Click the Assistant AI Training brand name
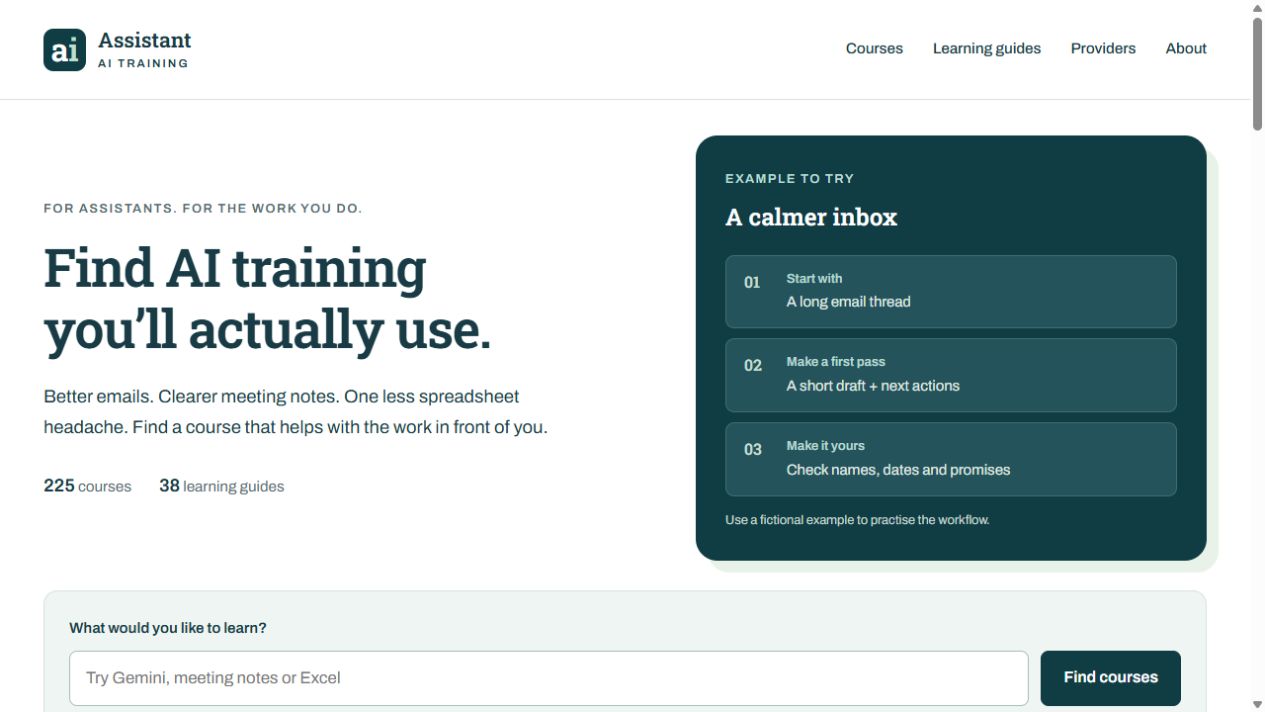1265x712 pixels. pyautogui.click(x=144, y=50)
